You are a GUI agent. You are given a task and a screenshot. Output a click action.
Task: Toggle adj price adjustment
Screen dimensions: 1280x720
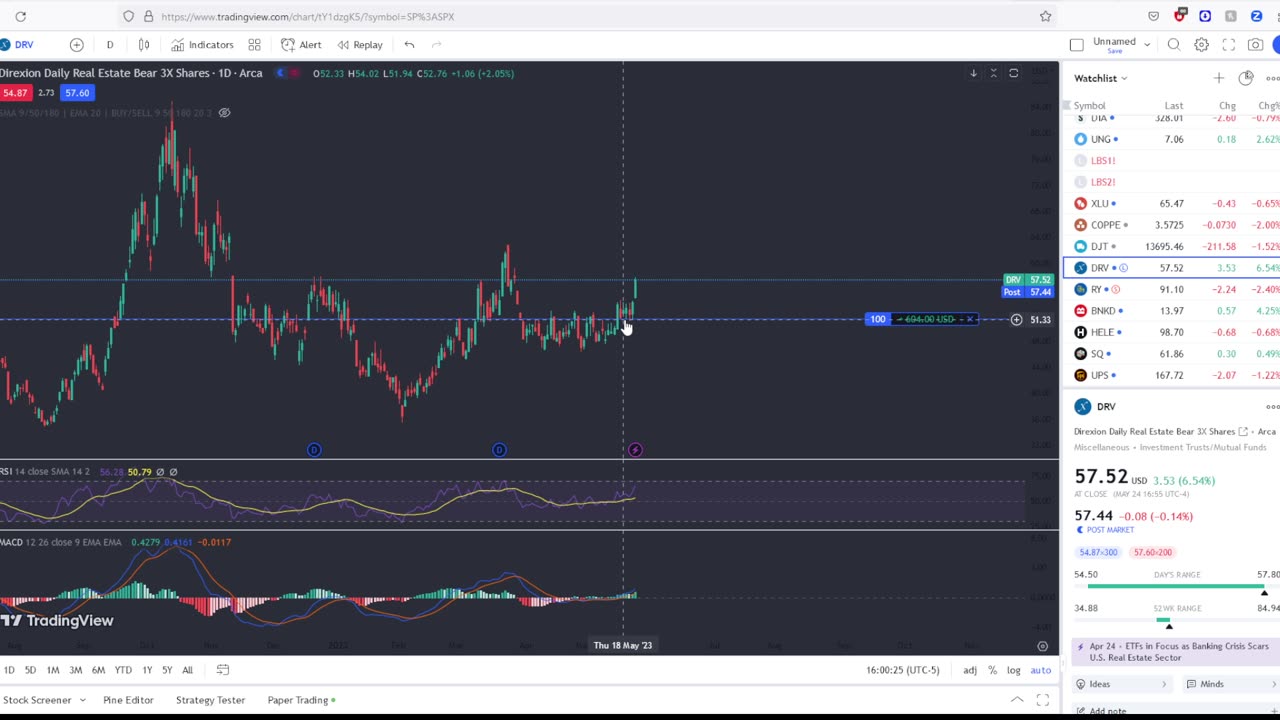[x=970, y=670]
